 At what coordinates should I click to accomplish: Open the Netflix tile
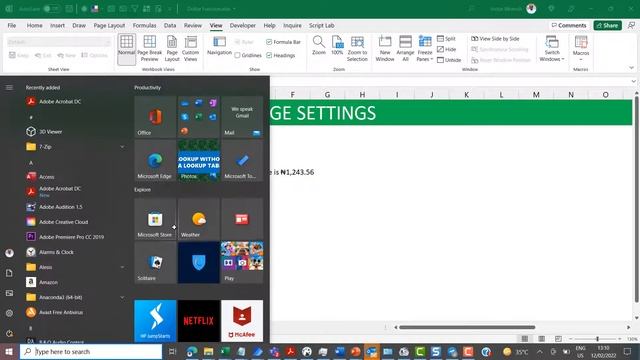coord(199,321)
